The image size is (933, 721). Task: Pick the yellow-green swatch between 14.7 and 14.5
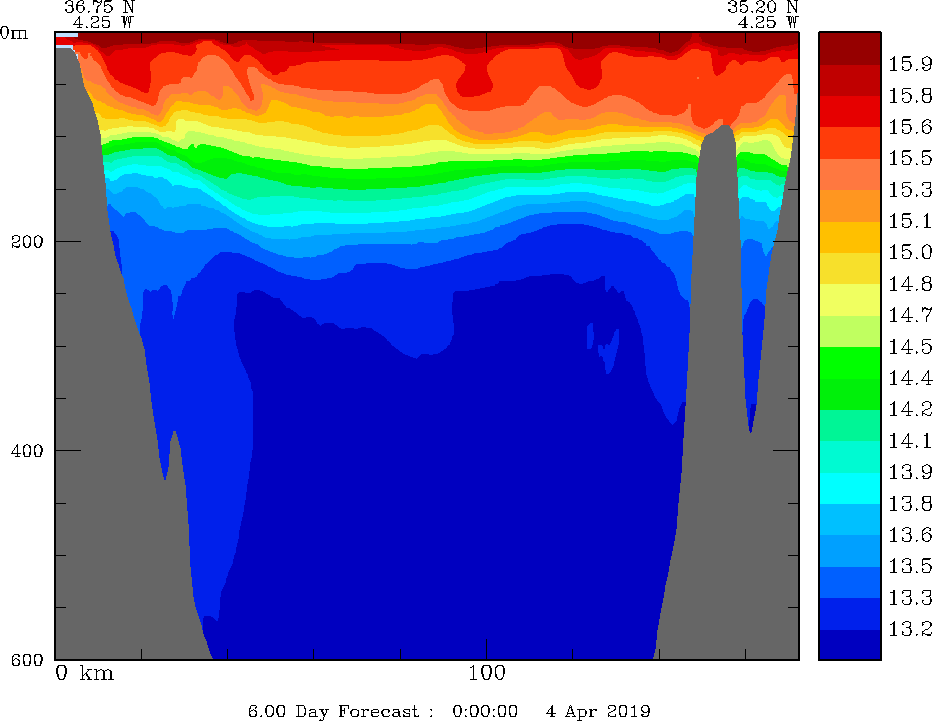point(850,331)
